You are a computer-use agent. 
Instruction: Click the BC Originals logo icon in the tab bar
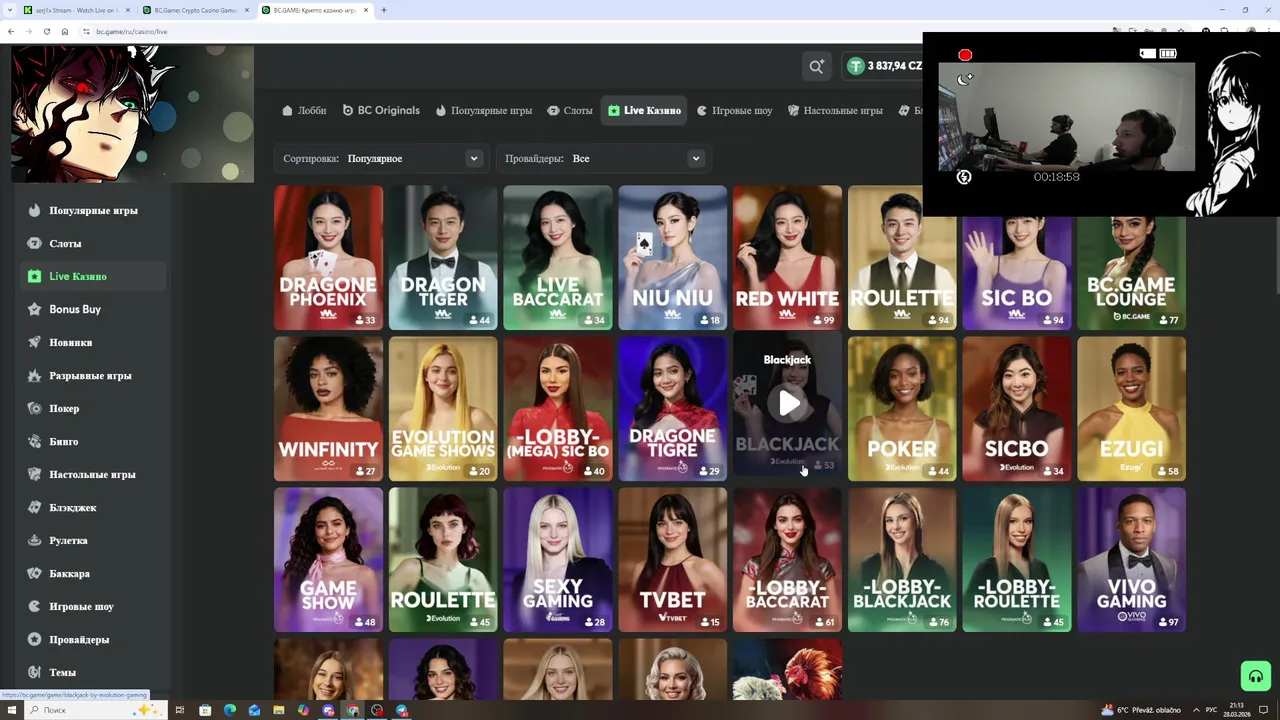pos(348,110)
